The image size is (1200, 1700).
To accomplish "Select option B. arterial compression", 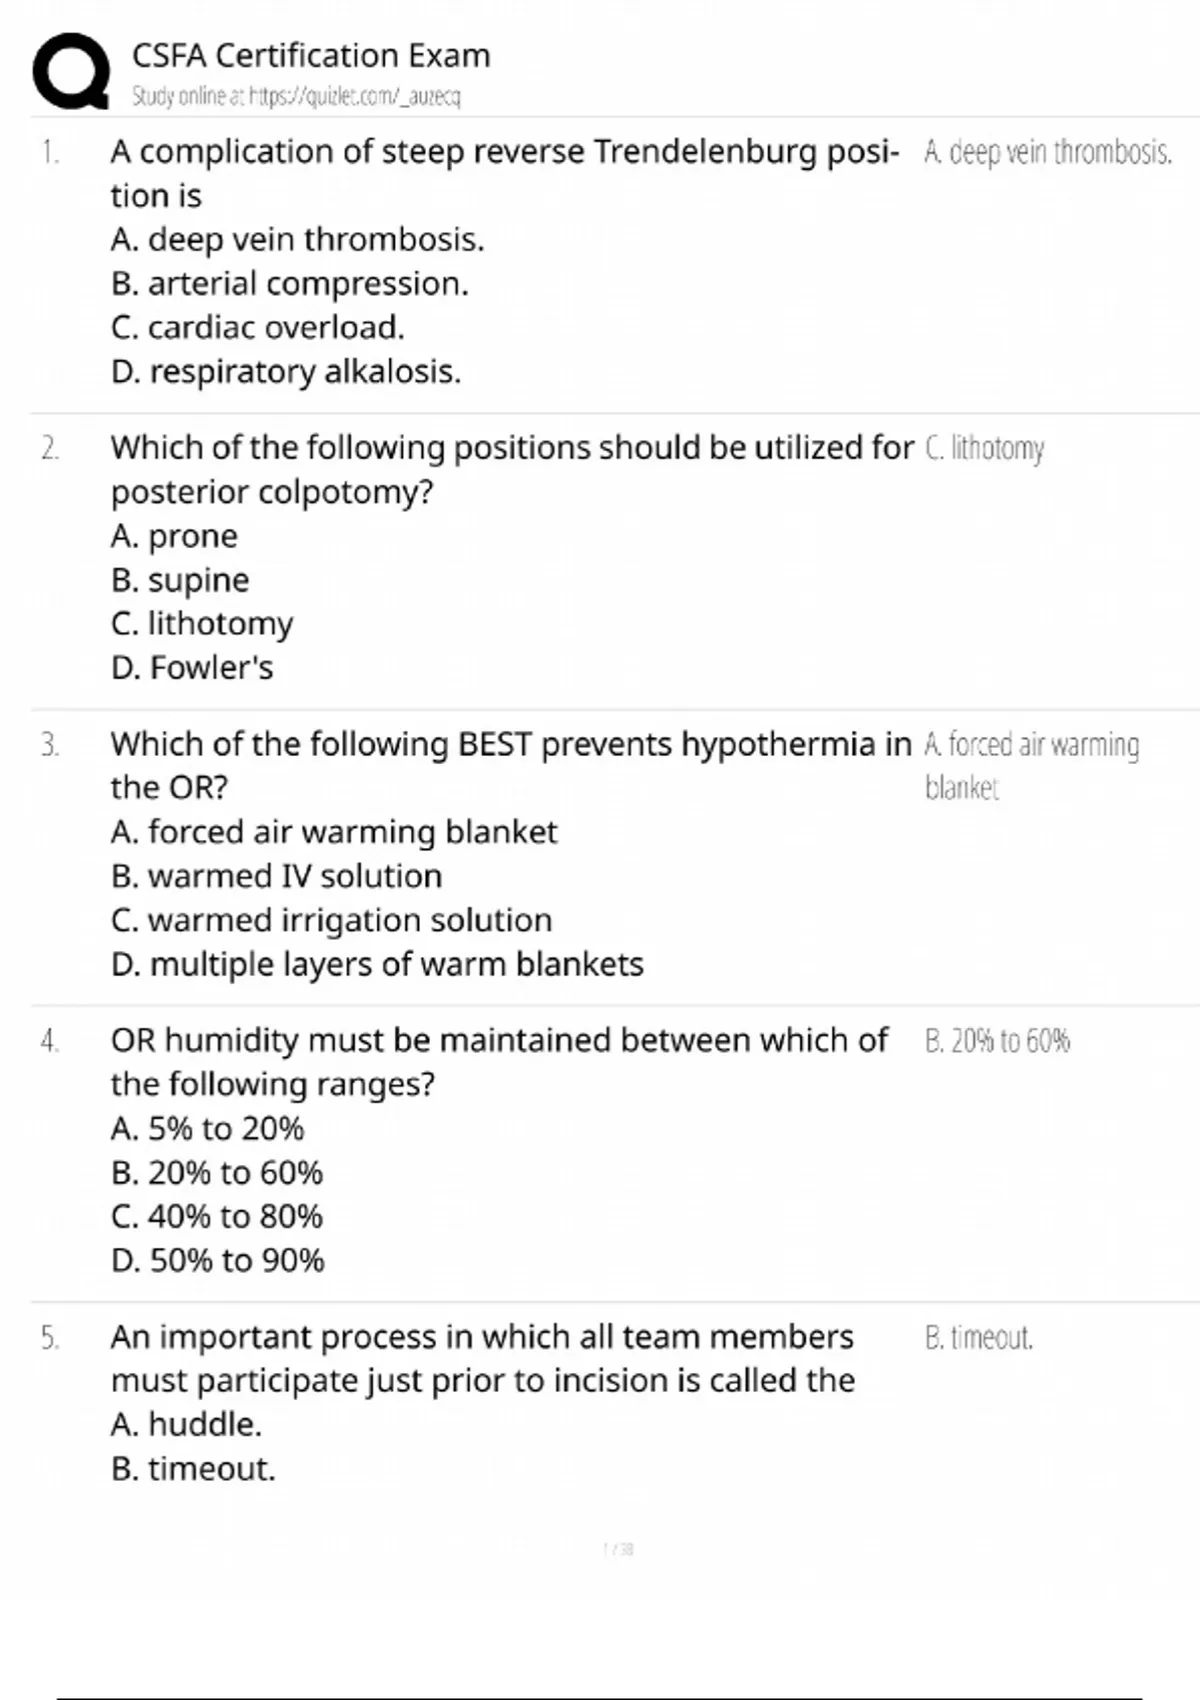I will coord(289,284).
